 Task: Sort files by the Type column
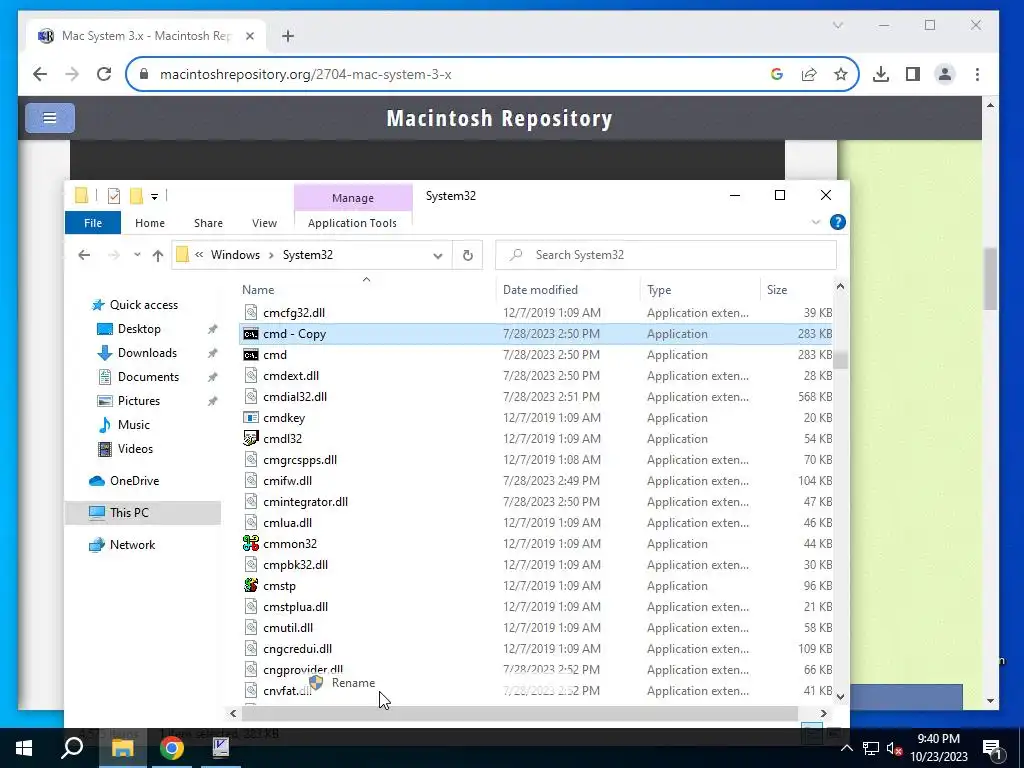click(x=659, y=290)
